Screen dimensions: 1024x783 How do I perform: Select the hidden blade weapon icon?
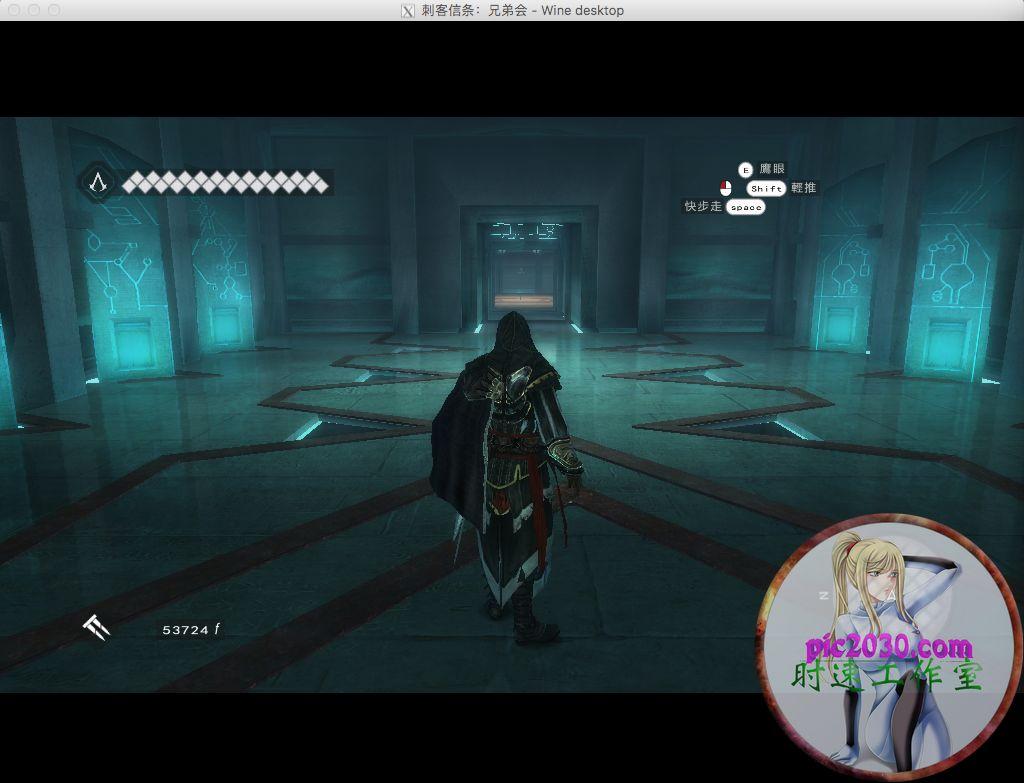[x=97, y=627]
